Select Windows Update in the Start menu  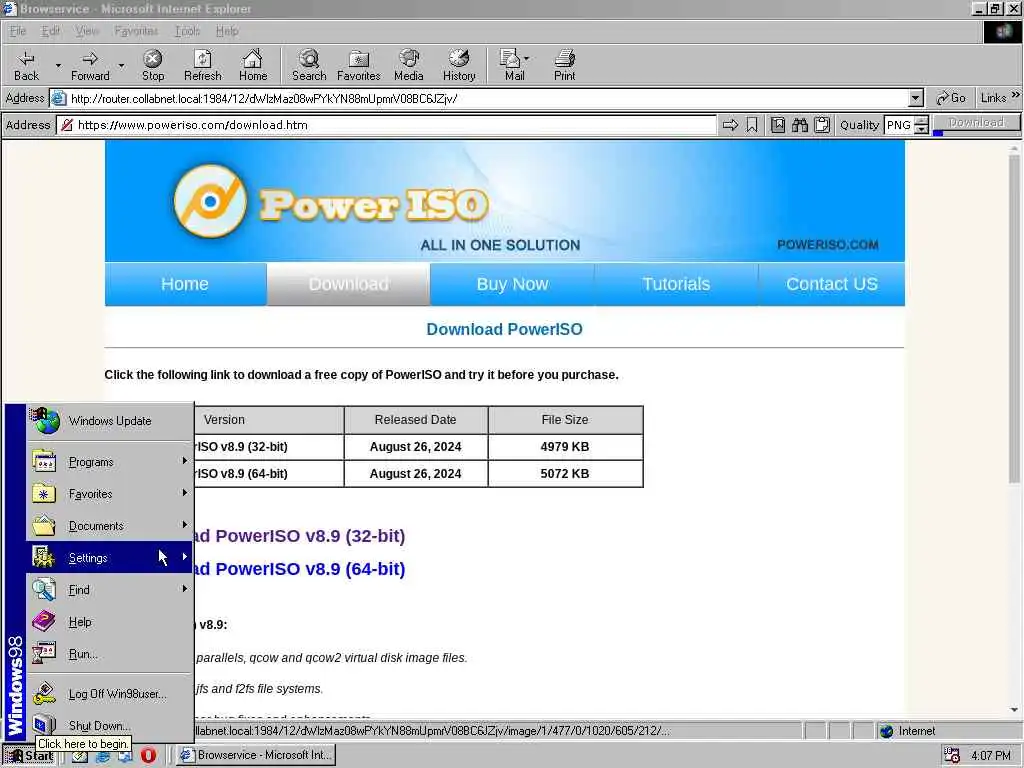110,421
